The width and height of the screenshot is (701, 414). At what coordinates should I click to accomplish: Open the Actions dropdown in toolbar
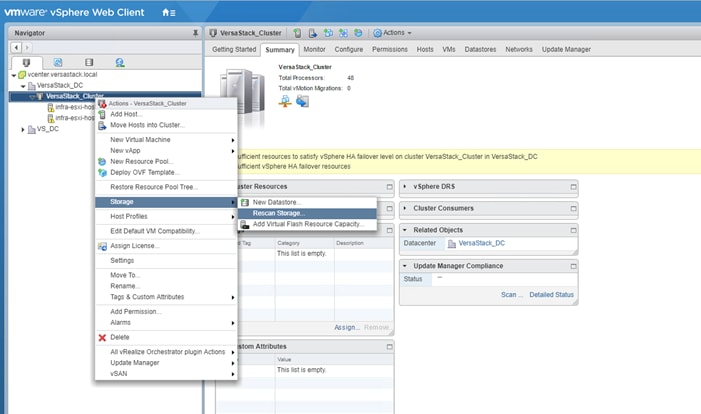pos(393,33)
